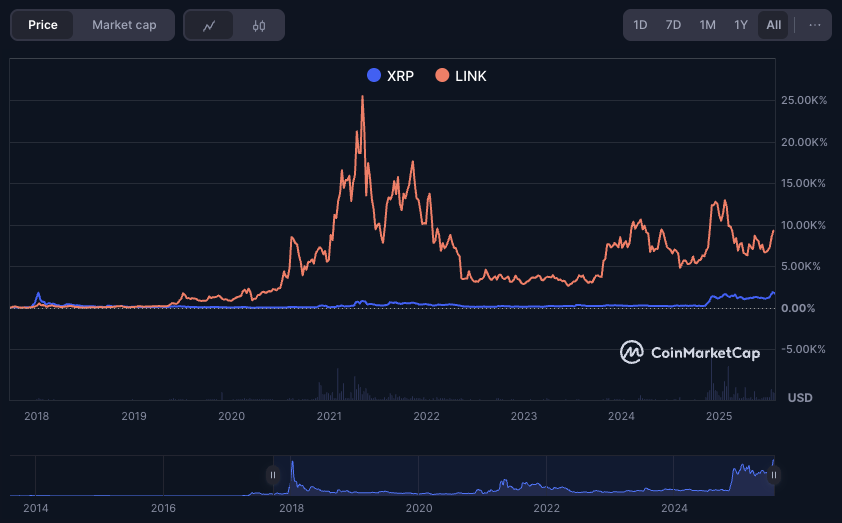Screen dimensions: 842x523
Task: Toggle the XRP series in legend
Action: [390, 76]
